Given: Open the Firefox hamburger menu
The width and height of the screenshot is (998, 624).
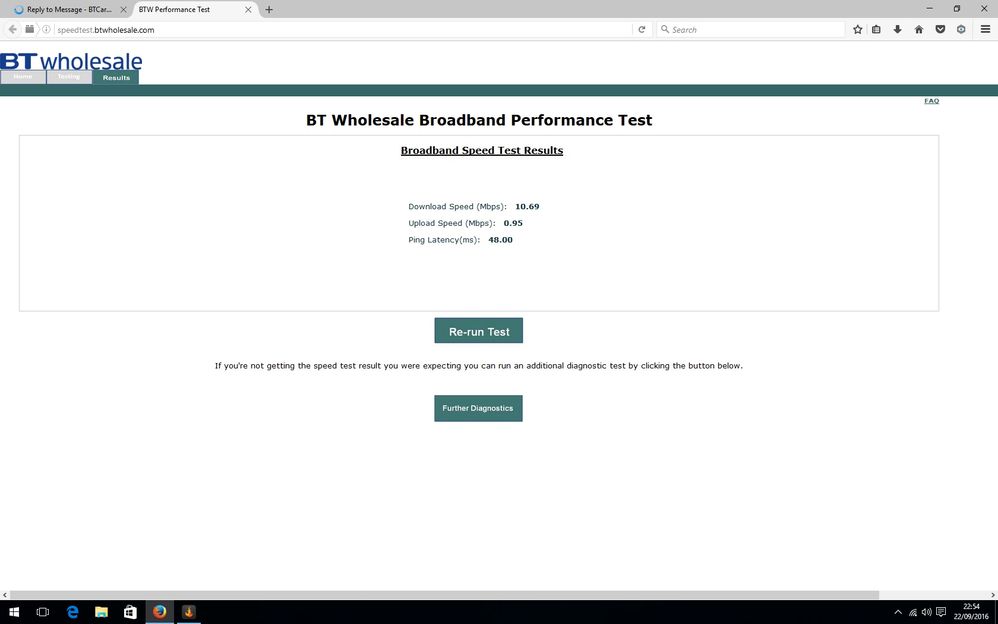Looking at the screenshot, I should pos(985,29).
